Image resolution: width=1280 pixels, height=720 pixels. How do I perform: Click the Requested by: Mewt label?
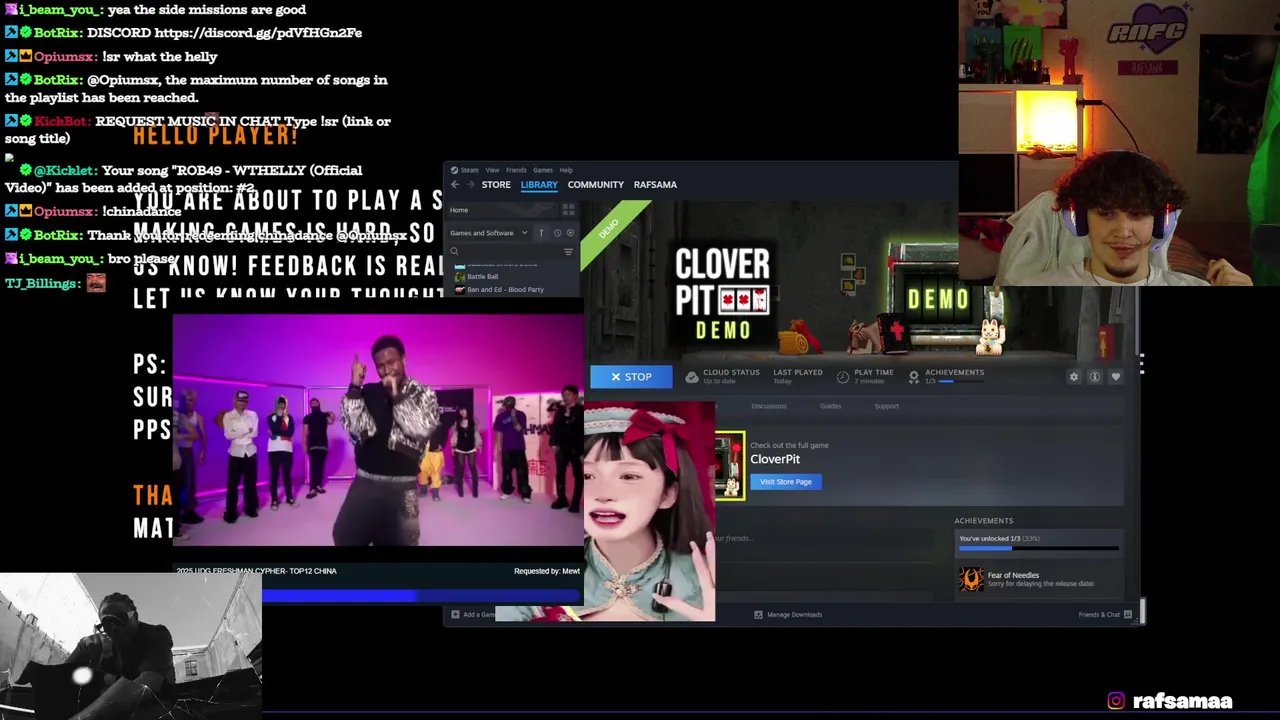pos(547,571)
